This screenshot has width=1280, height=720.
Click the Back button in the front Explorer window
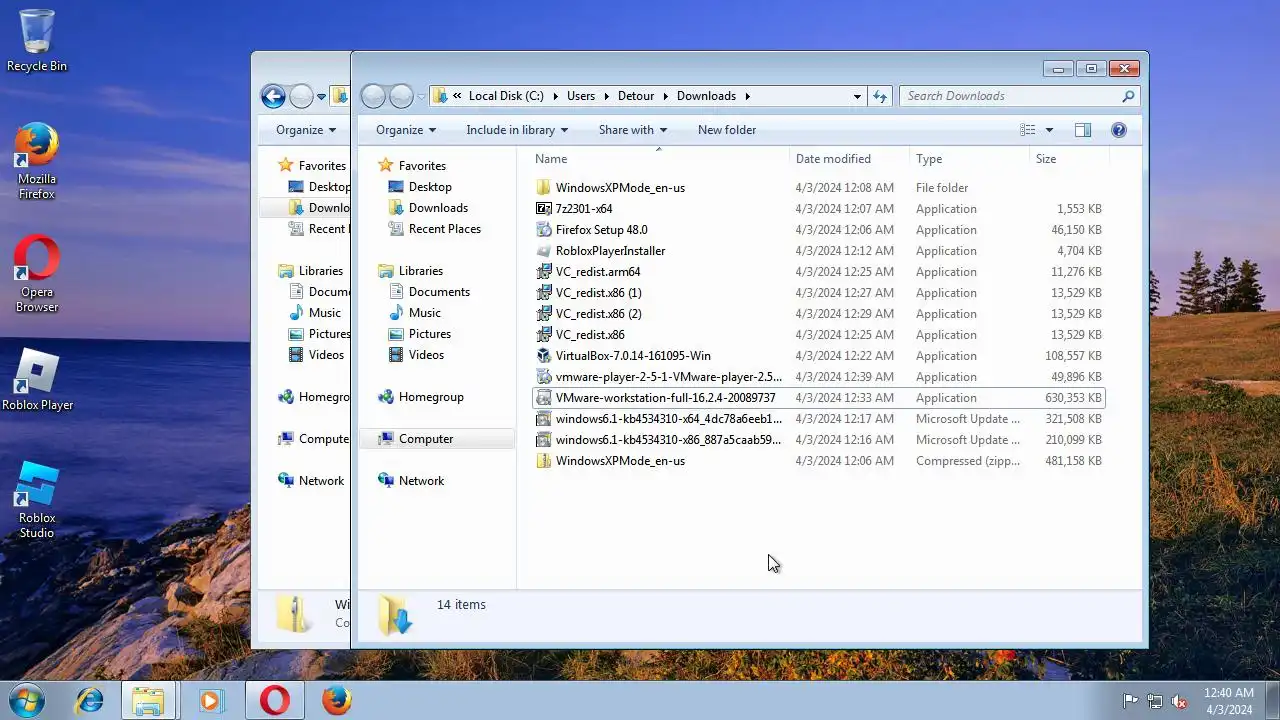373,96
